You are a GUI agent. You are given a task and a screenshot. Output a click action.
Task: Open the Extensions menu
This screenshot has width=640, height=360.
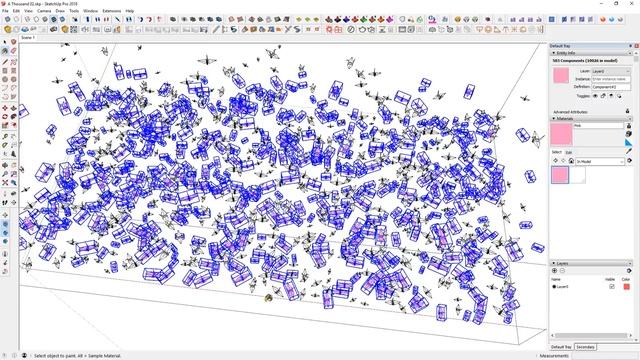[111, 11]
